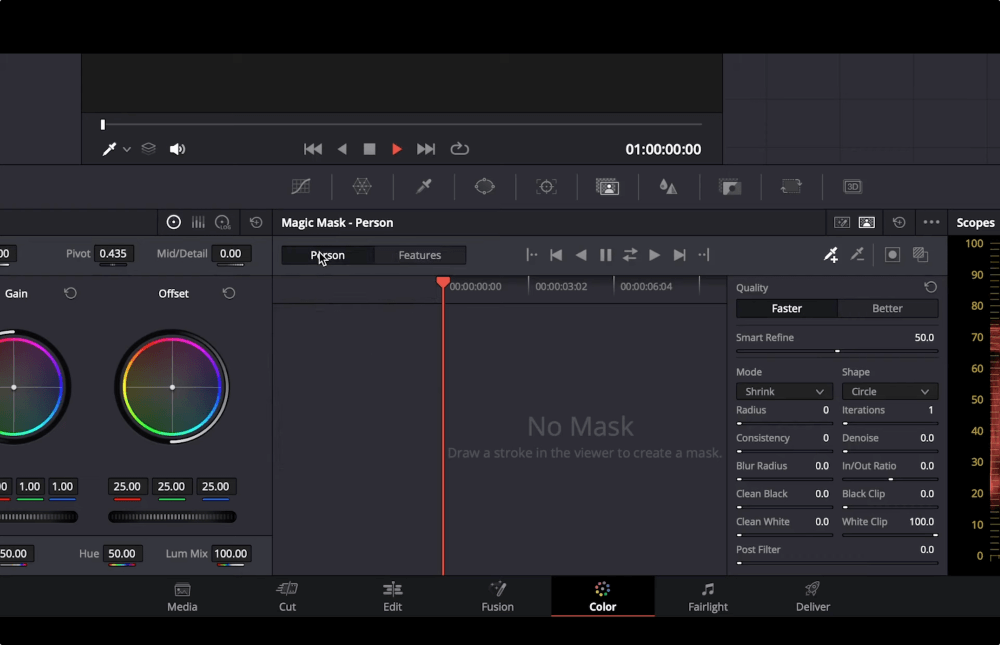Open the Sizing palette icon
Viewport: 1000px width, 645px height.
tap(791, 186)
